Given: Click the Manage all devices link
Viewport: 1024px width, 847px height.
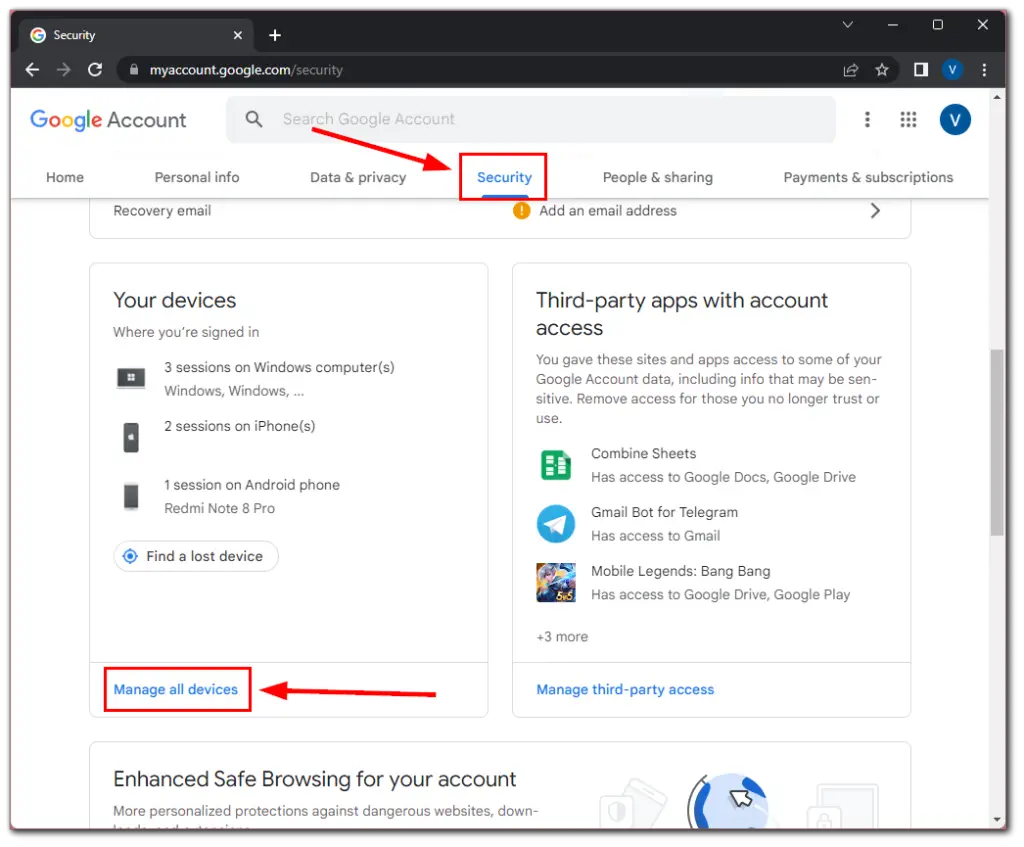Looking at the screenshot, I should coord(177,689).
